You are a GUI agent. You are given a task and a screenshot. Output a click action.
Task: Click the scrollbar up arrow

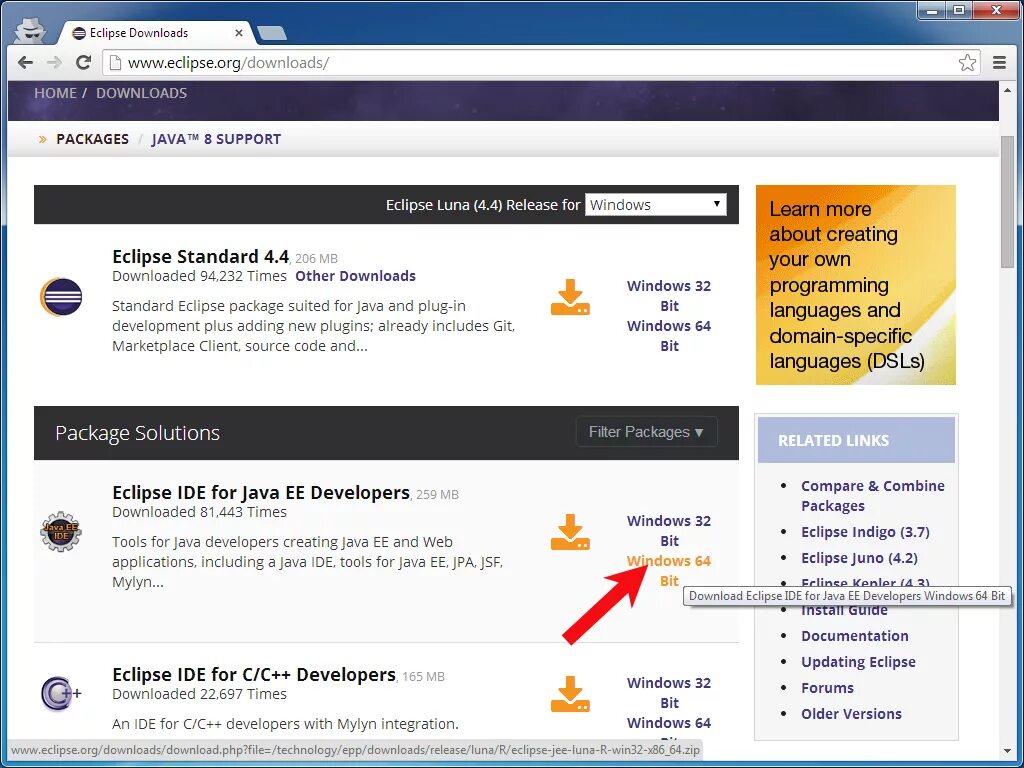pos(1008,89)
